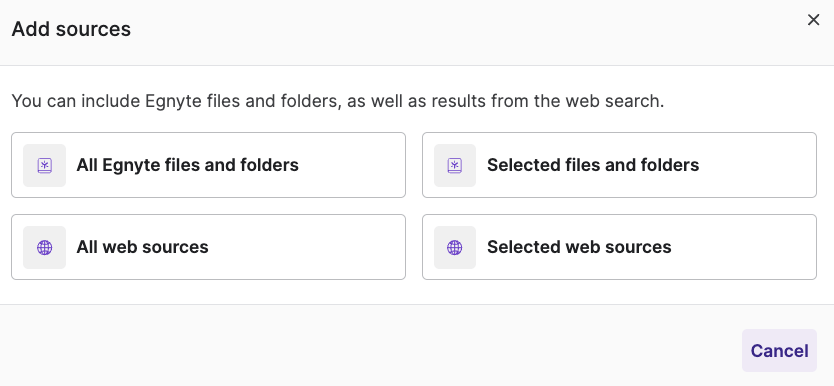The height and width of the screenshot is (386, 834).
Task: Pick the All web sources option
Action: (208, 247)
